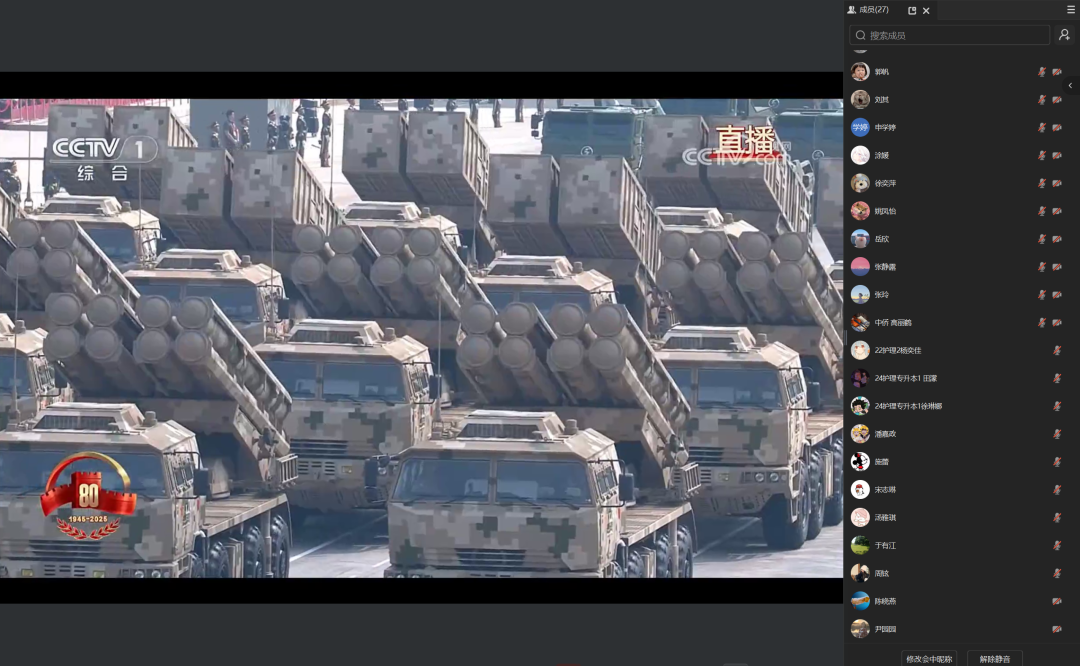Click the invite member icon beside search

1064,35
